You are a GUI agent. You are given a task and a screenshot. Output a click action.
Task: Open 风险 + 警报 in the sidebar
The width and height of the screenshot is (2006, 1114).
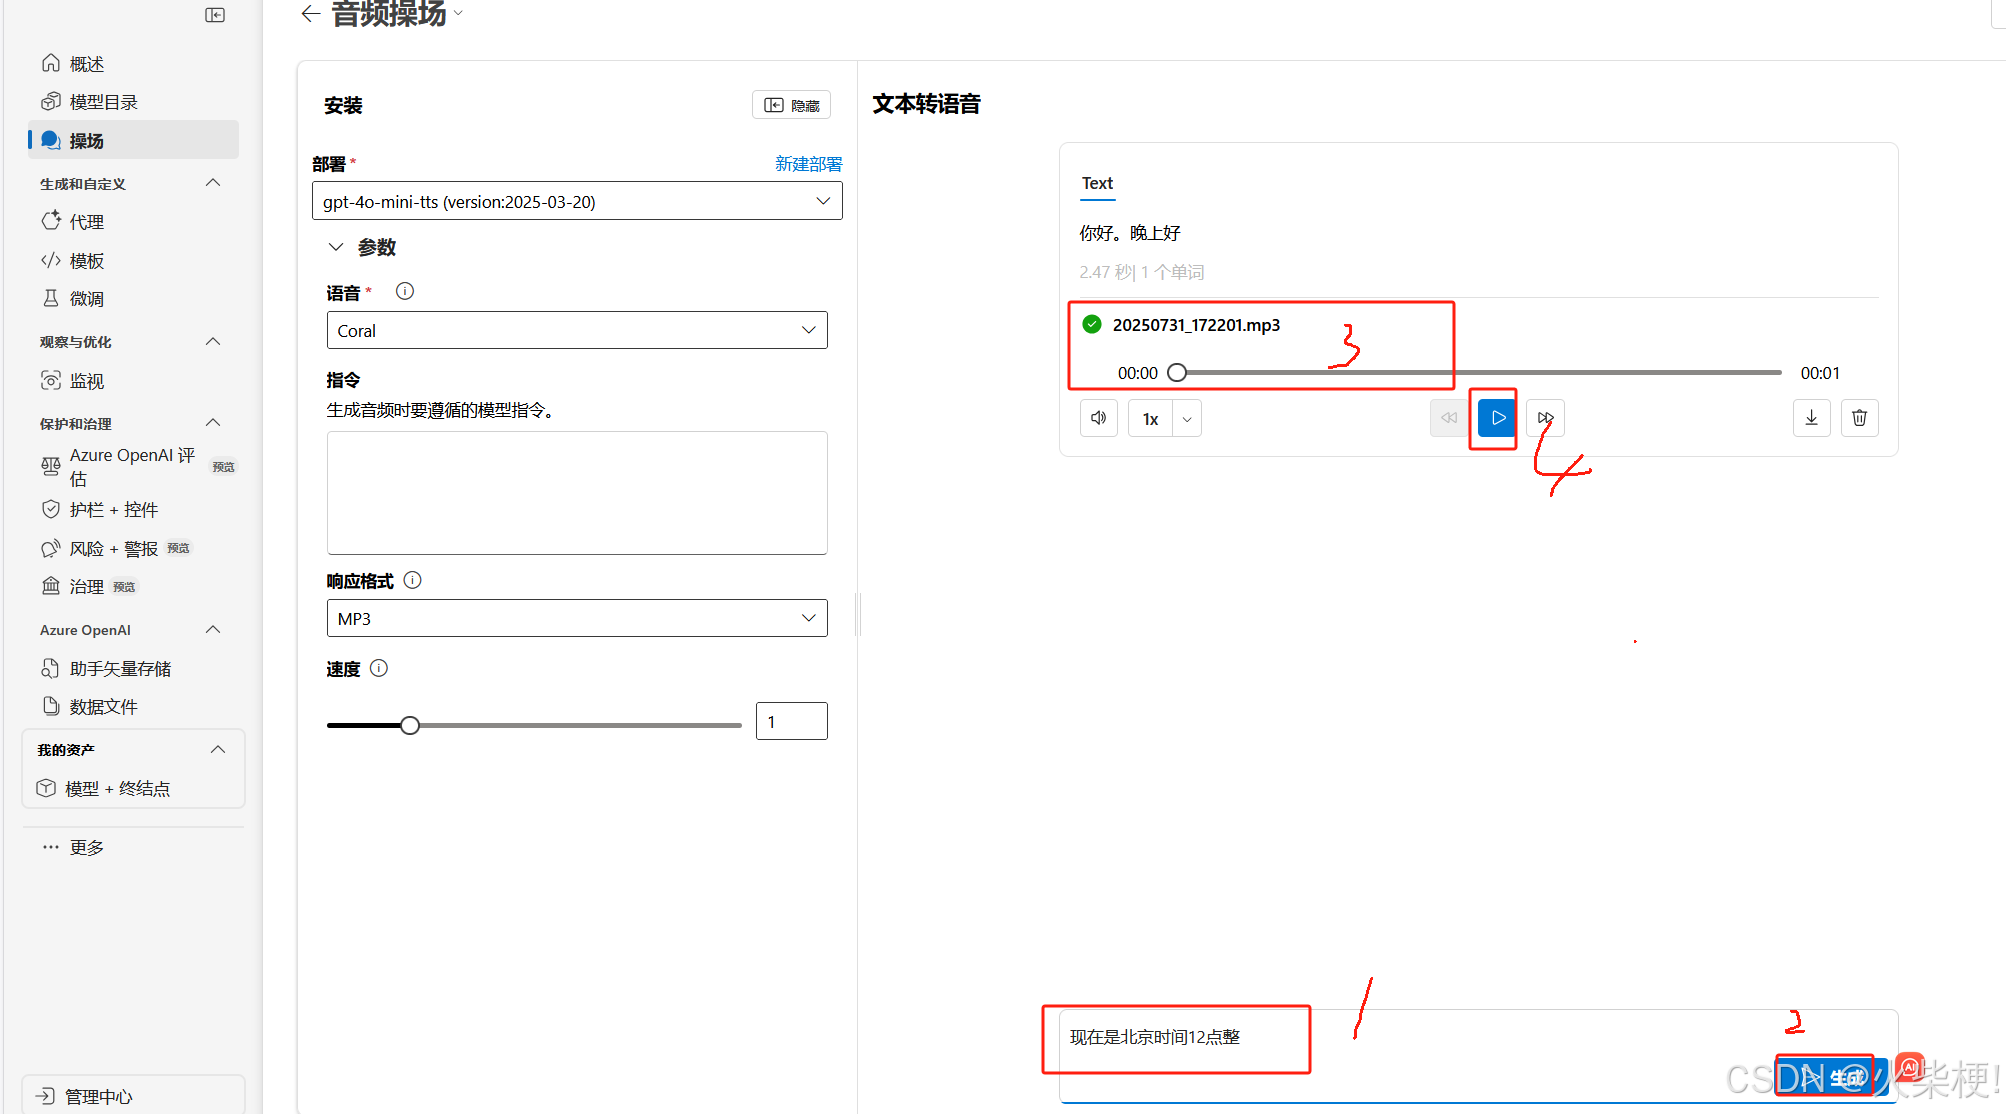(x=134, y=549)
